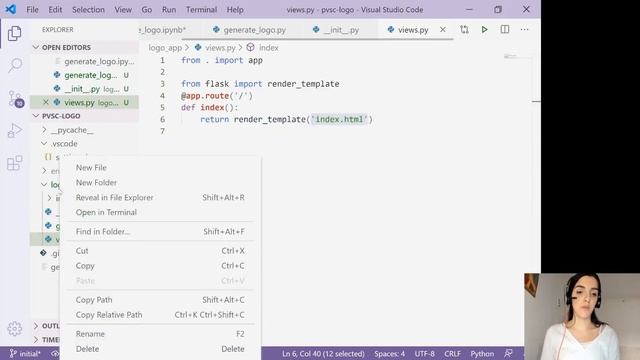
Task: Click the feedback icon in status bar
Action: point(508,353)
